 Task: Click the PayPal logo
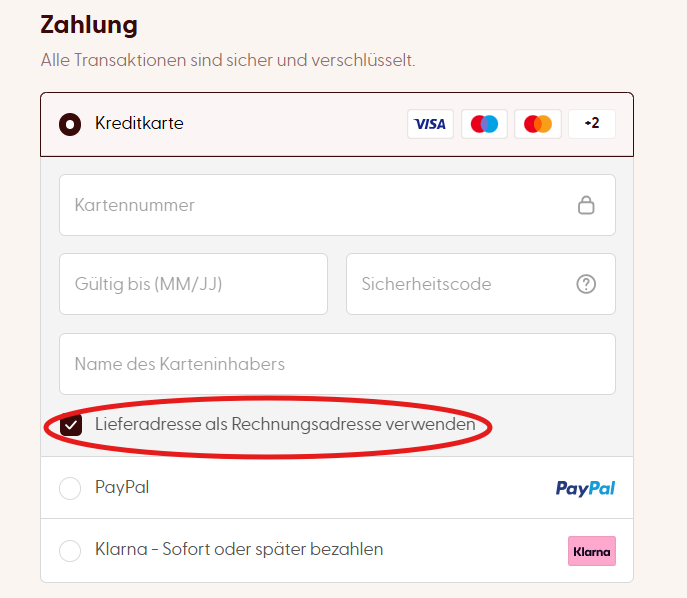tap(585, 488)
